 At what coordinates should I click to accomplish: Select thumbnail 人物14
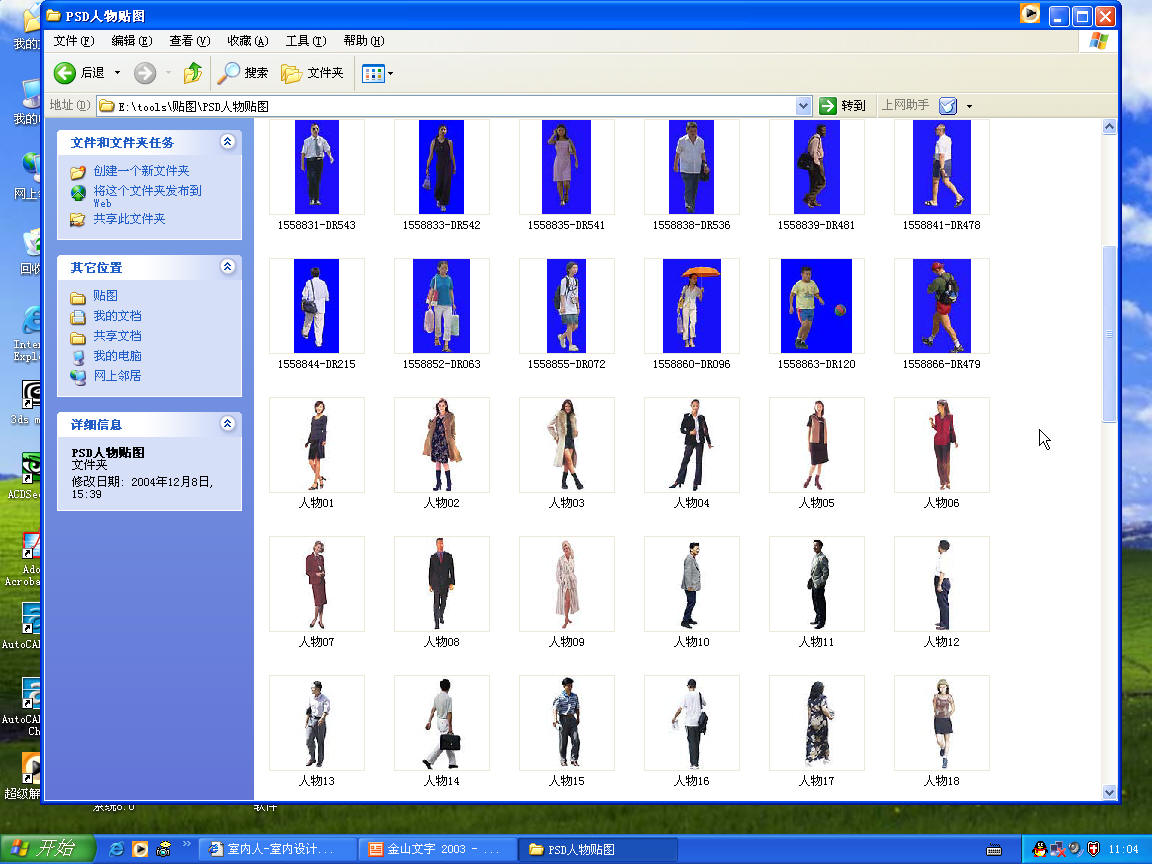[442, 722]
